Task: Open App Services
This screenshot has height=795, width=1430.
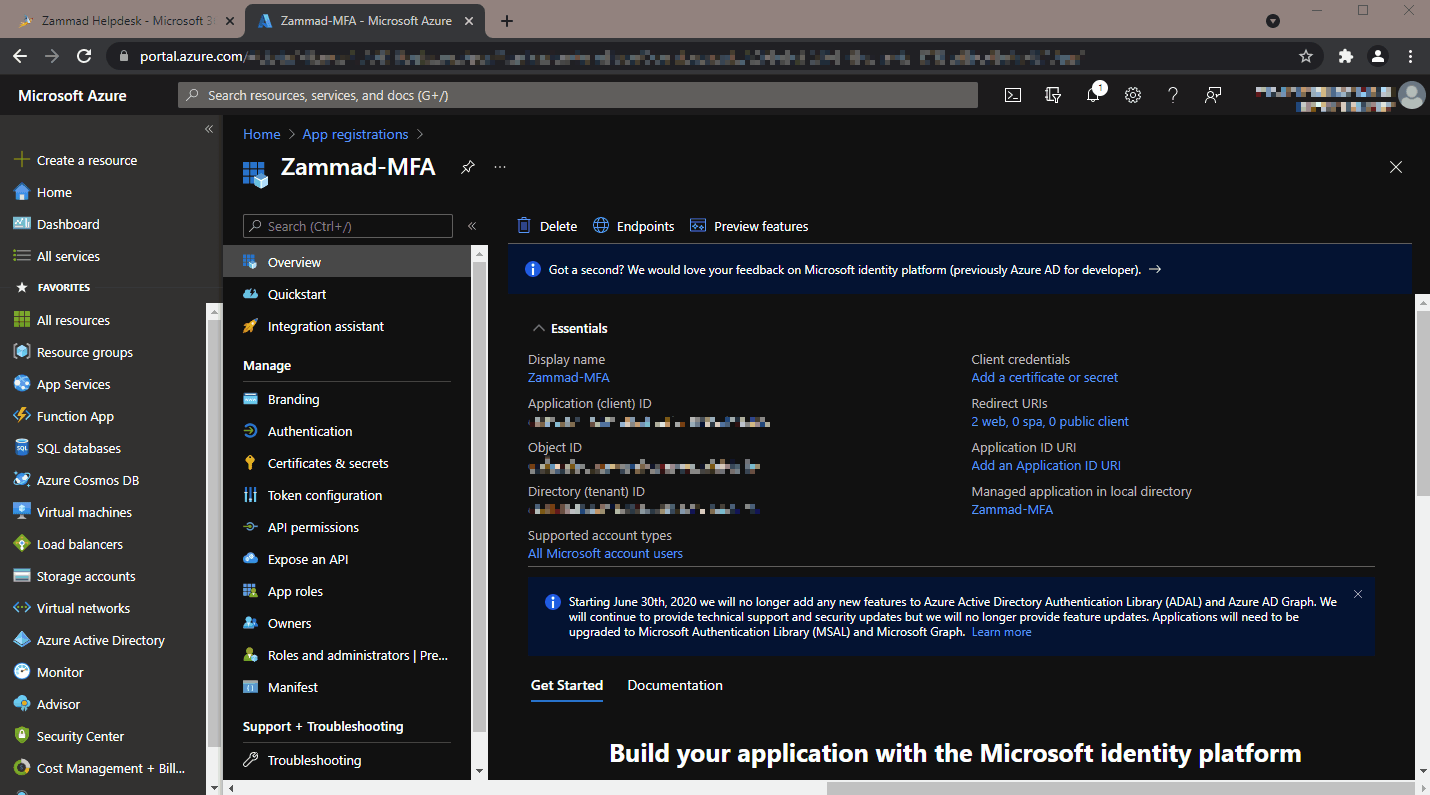Action: [103, 384]
